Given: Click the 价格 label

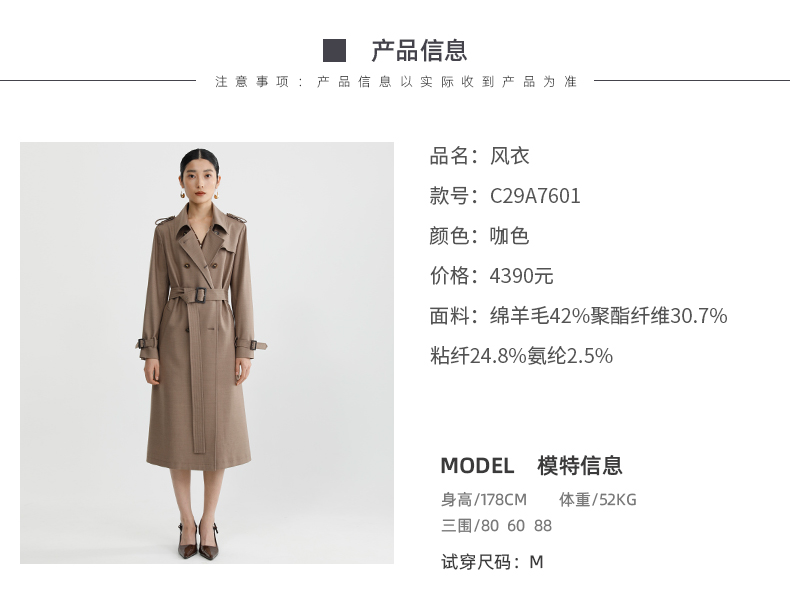Looking at the screenshot, I should click(x=449, y=276).
